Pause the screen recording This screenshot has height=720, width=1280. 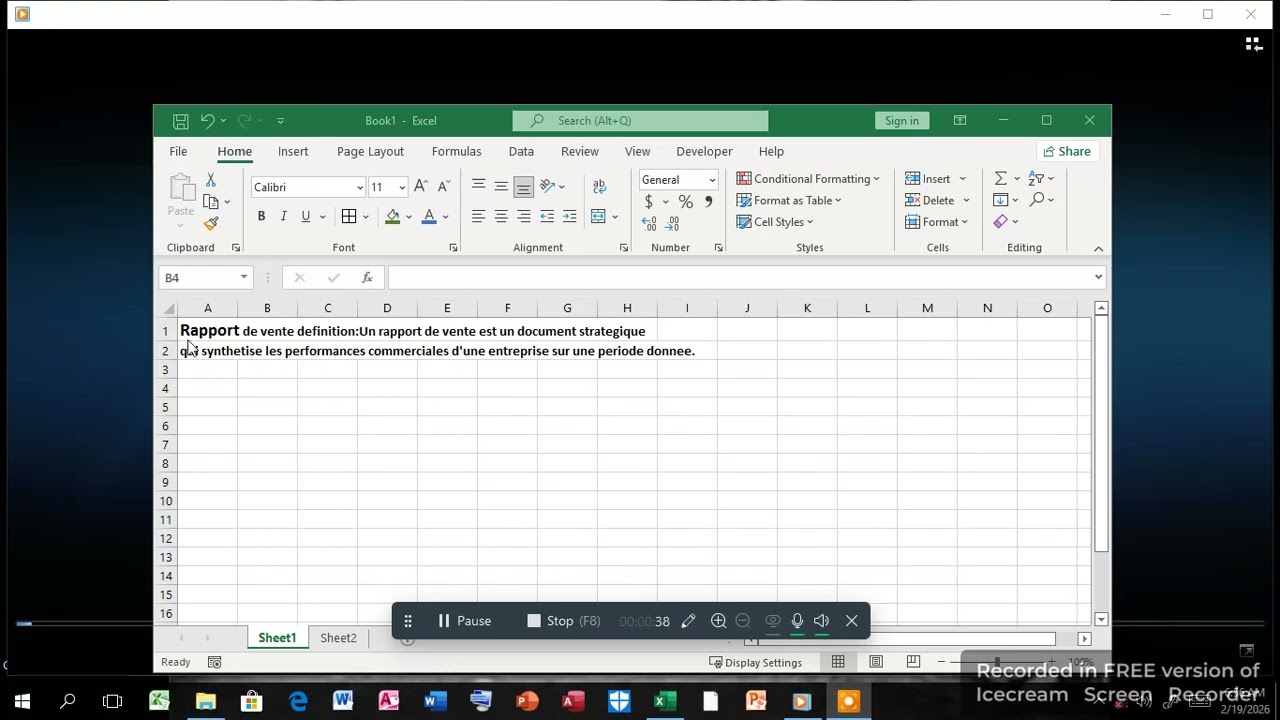pos(464,621)
